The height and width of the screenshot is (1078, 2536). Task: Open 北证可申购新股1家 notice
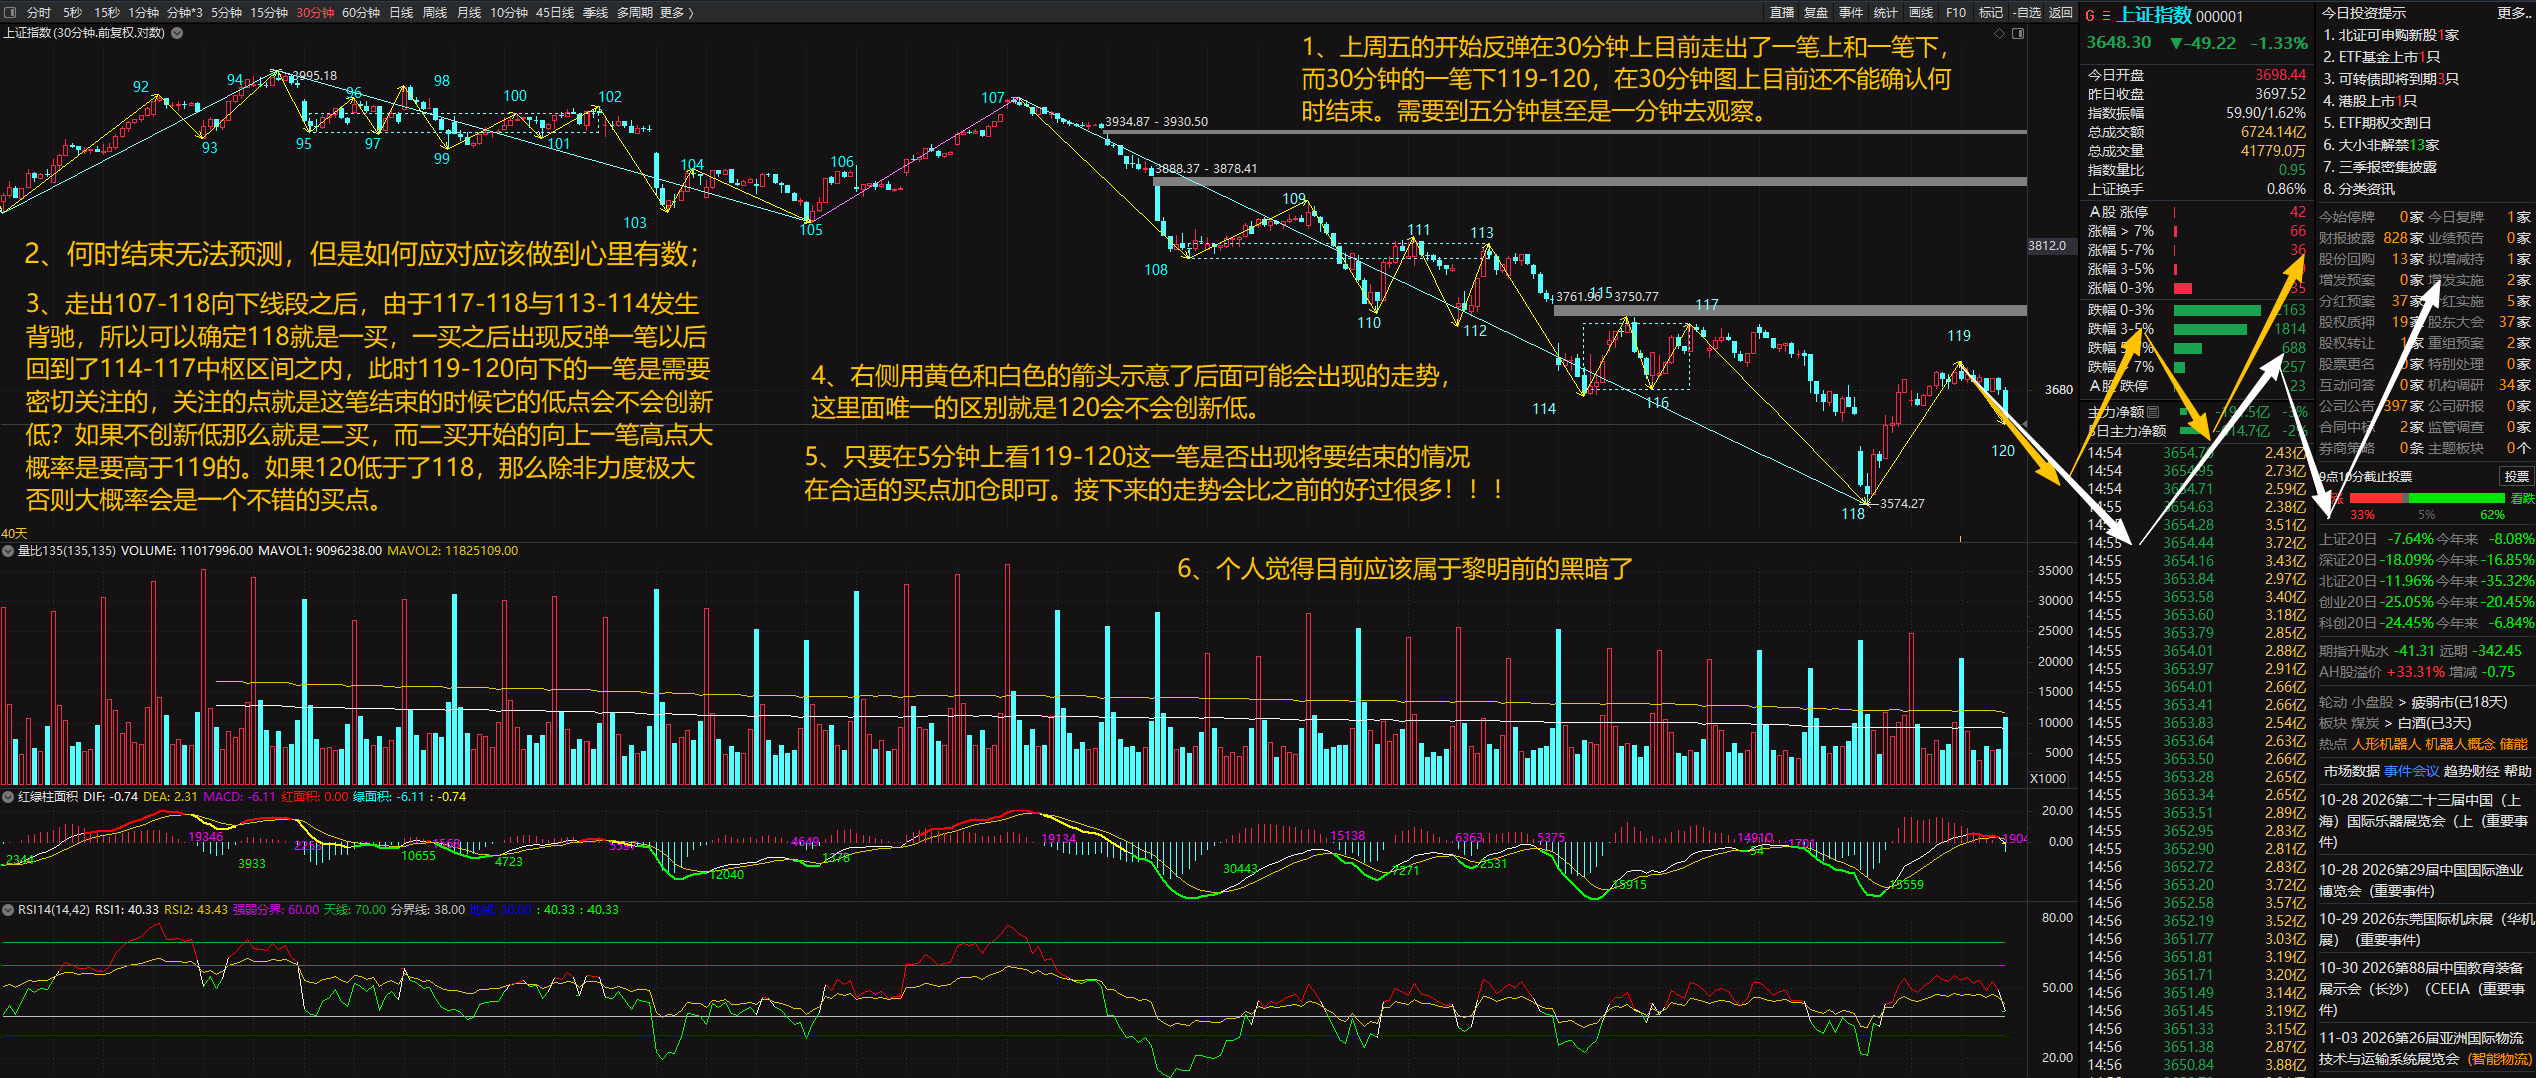pyautogui.click(x=2390, y=35)
